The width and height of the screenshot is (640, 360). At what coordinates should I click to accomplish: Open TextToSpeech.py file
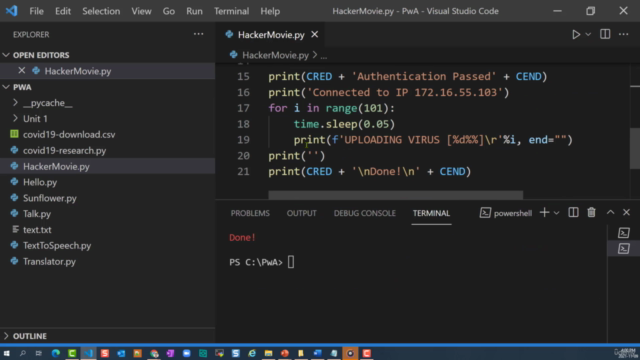[x=57, y=246]
